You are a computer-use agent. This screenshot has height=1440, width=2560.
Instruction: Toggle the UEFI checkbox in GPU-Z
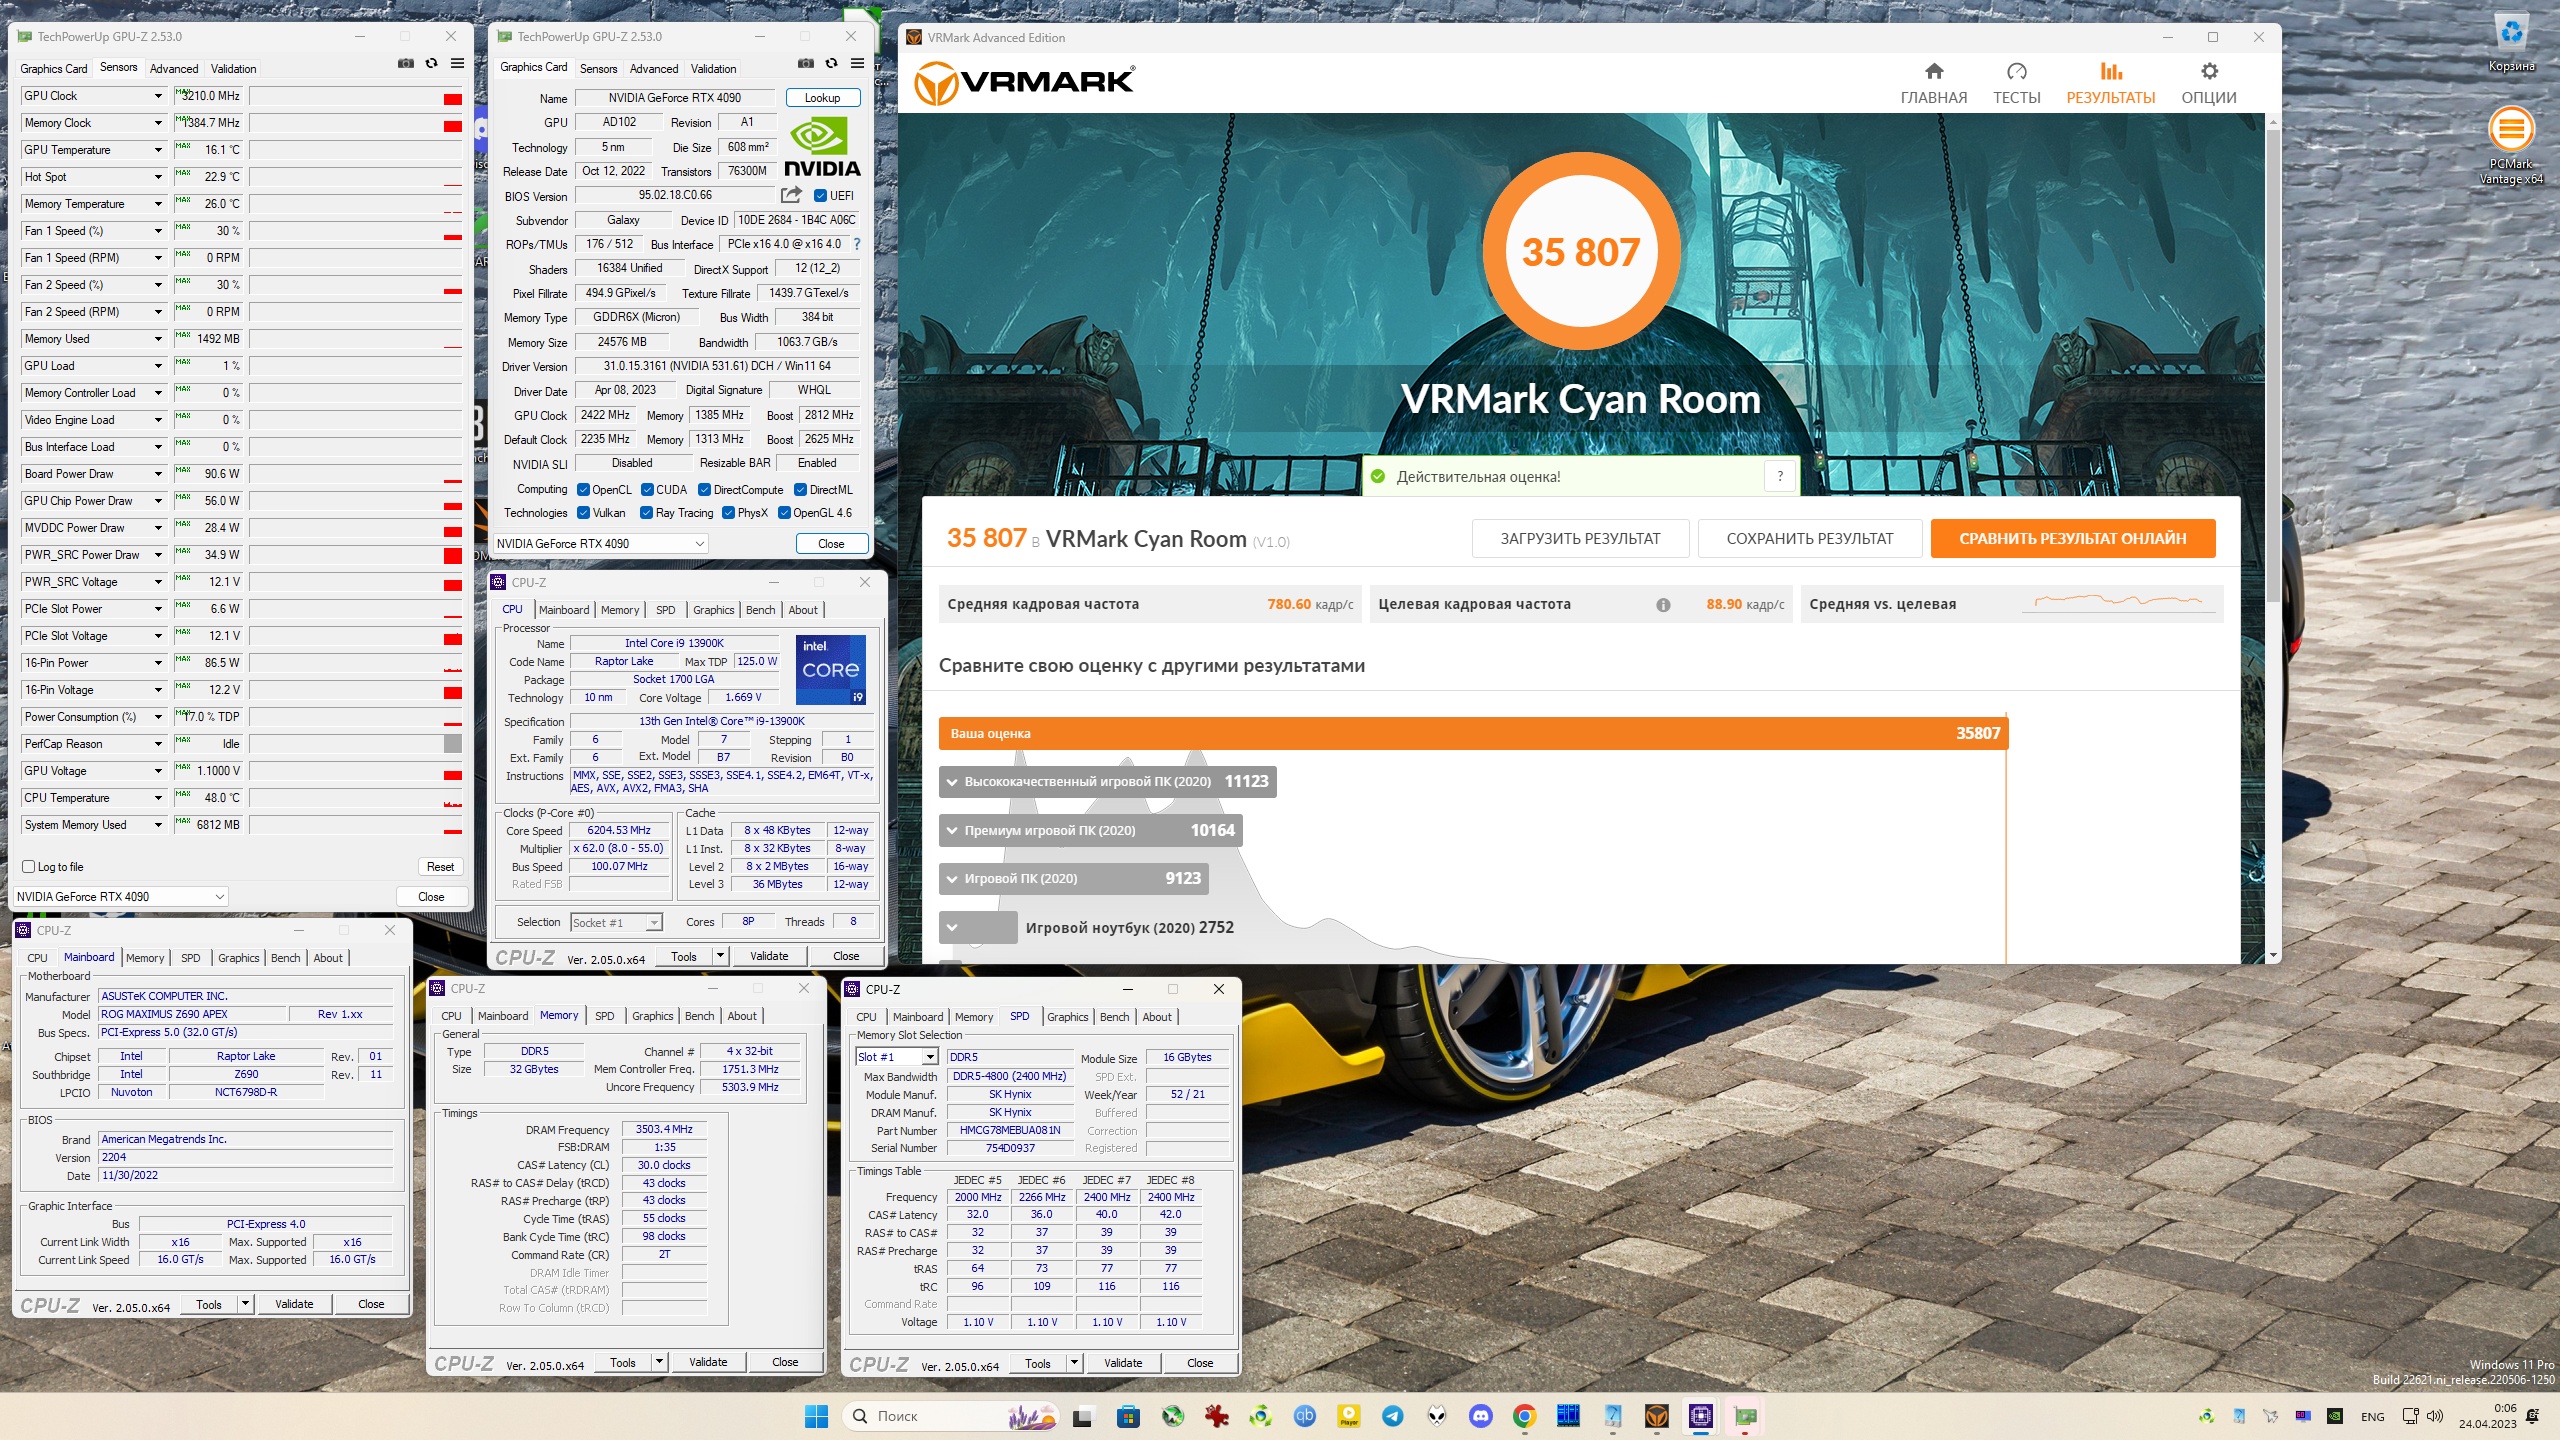coord(820,196)
